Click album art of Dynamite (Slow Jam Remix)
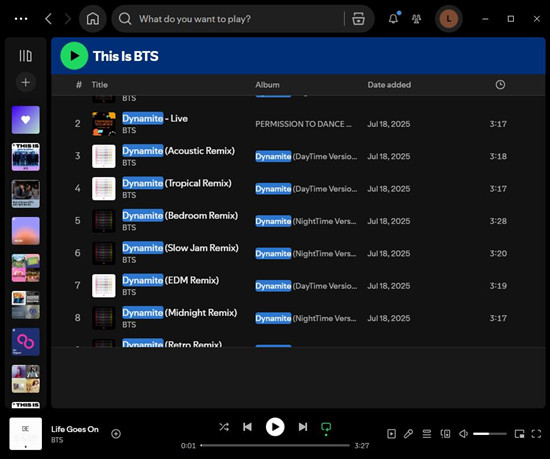550x459 pixels. tap(104, 253)
